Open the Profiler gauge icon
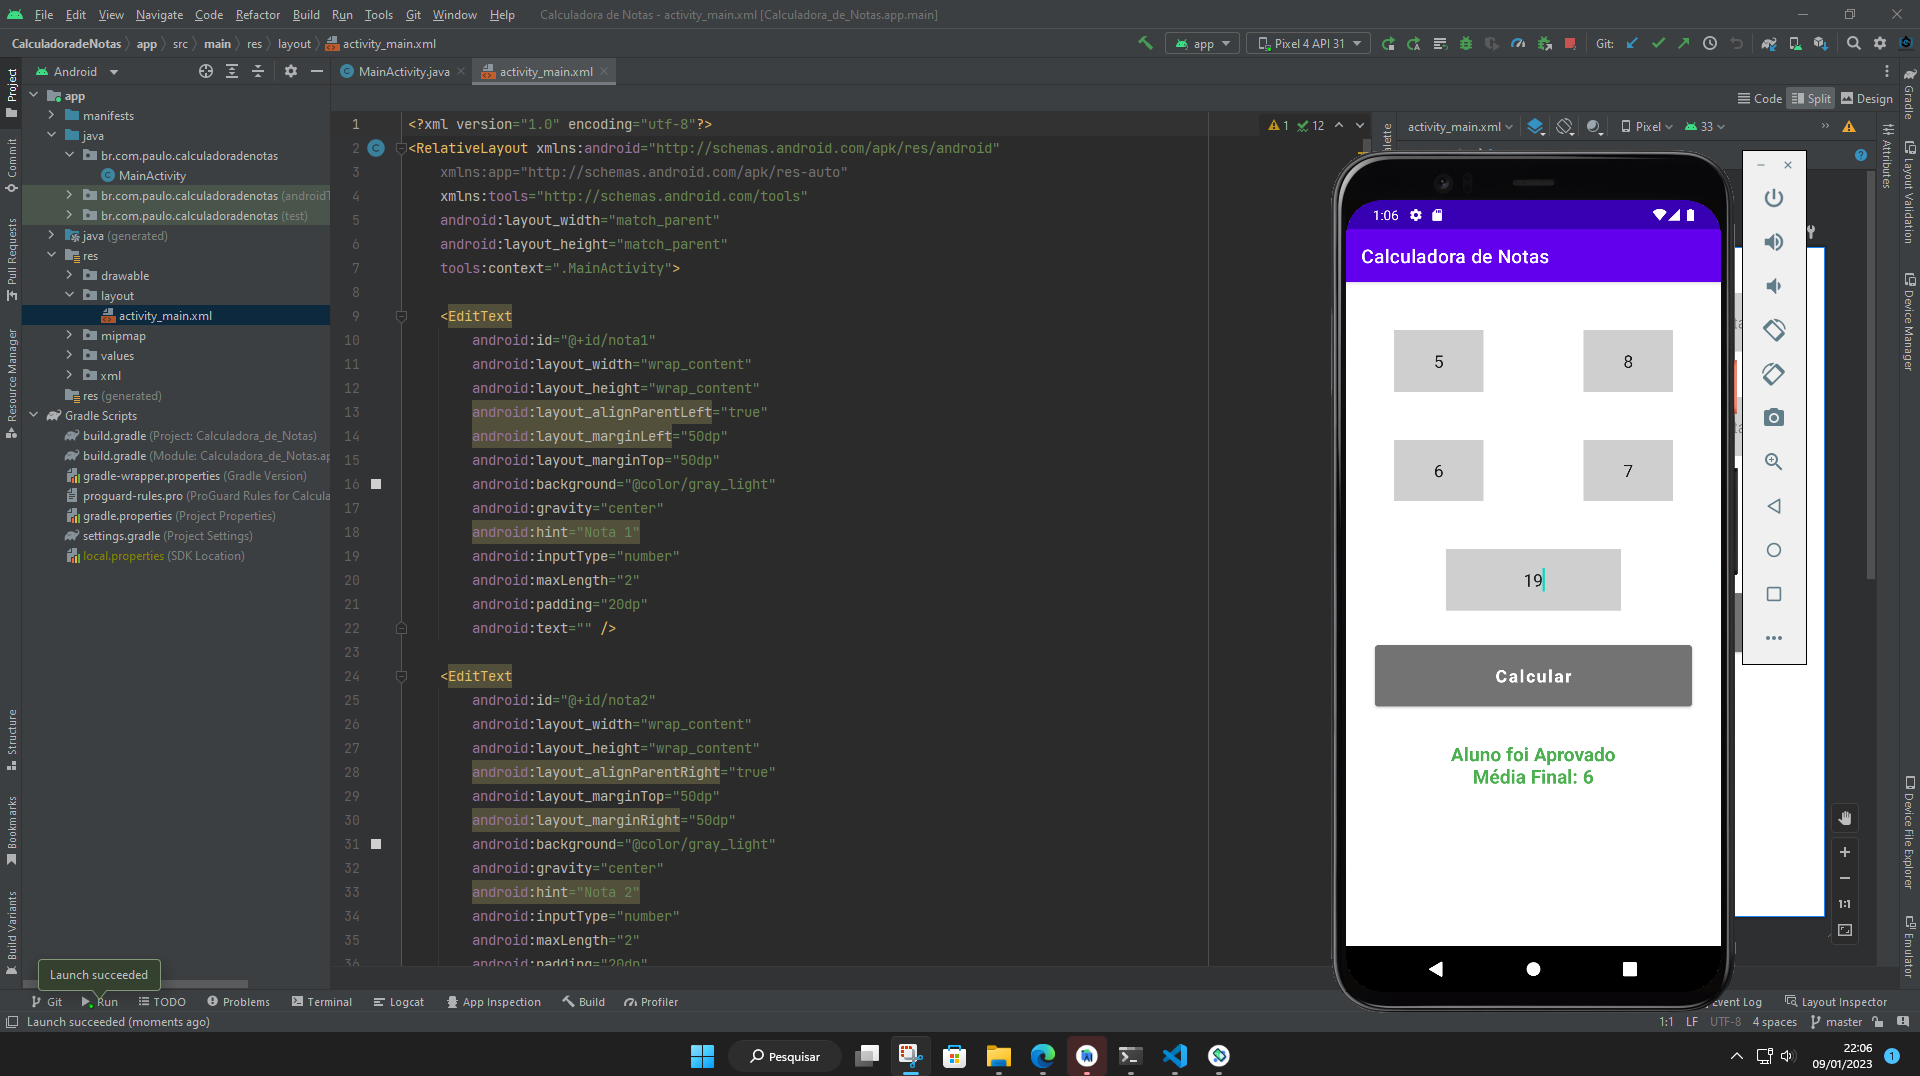Image resolution: width=1920 pixels, height=1076 pixels. click(x=1519, y=43)
